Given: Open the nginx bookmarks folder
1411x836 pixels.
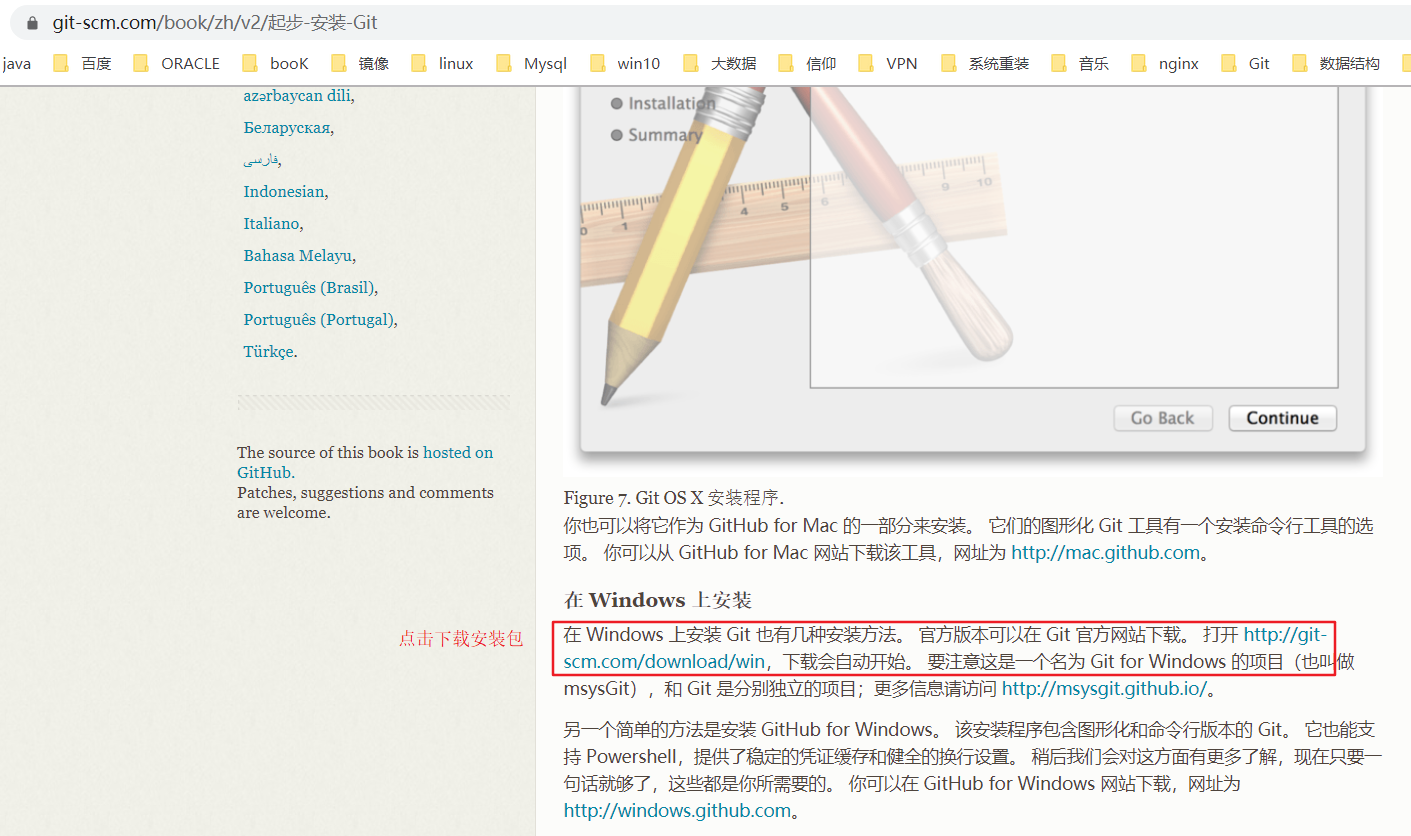Looking at the screenshot, I should 1180,62.
